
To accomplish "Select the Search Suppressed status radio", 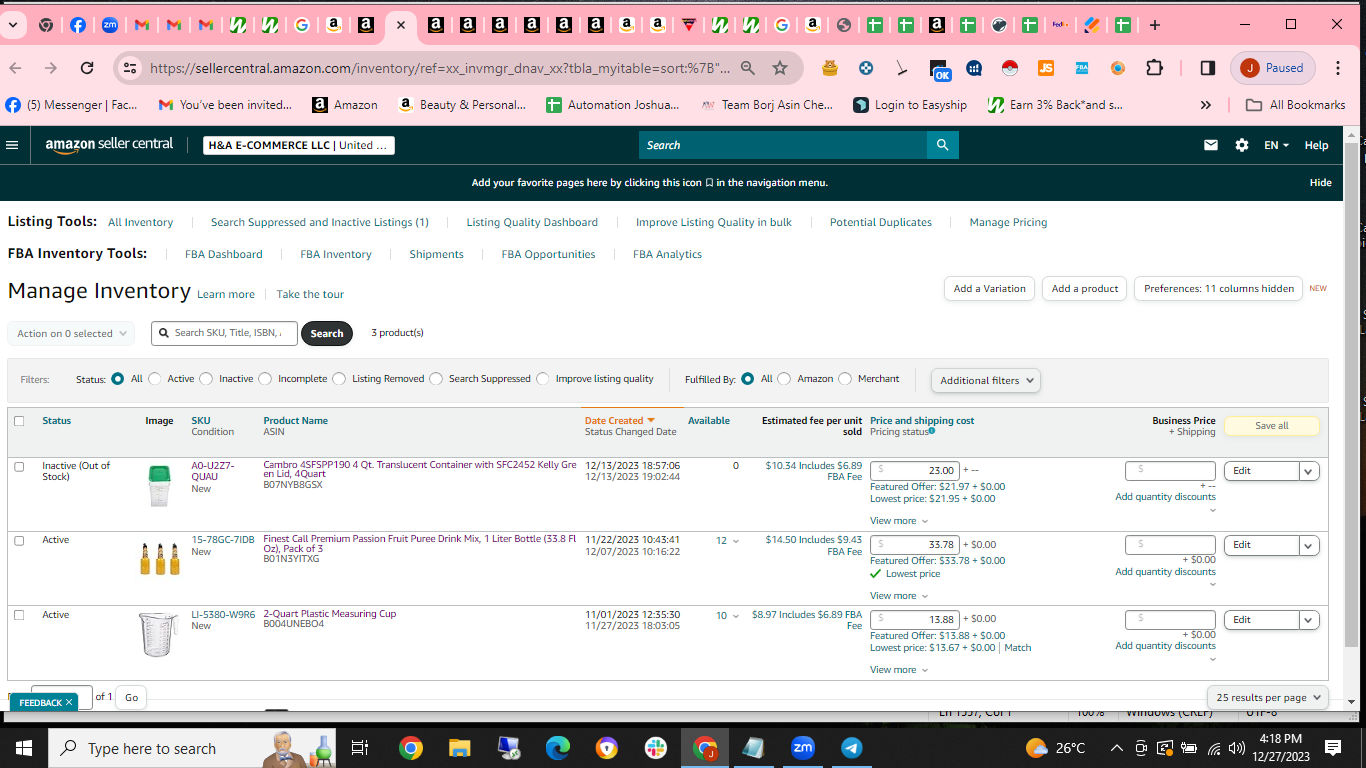I will tap(436, 379).
